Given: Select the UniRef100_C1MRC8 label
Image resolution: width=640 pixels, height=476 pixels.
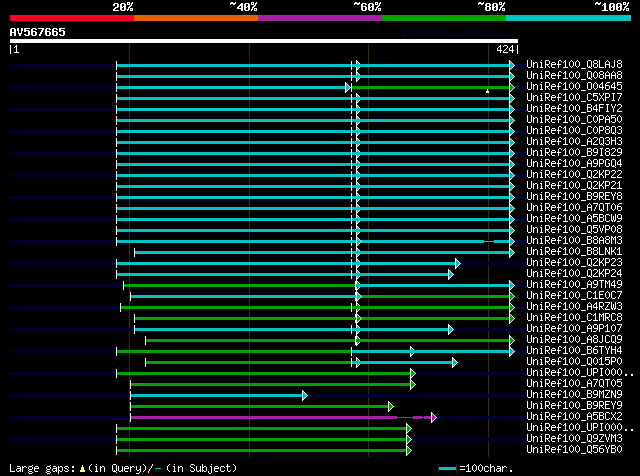Looking at the screenshot, I should coord(574,318).
